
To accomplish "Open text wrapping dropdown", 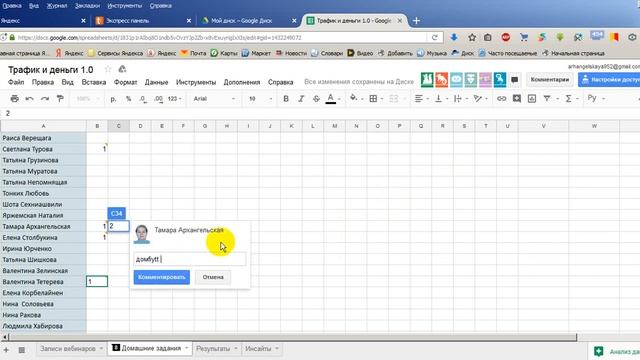I will pyautogui.click(x=460, y=99).
